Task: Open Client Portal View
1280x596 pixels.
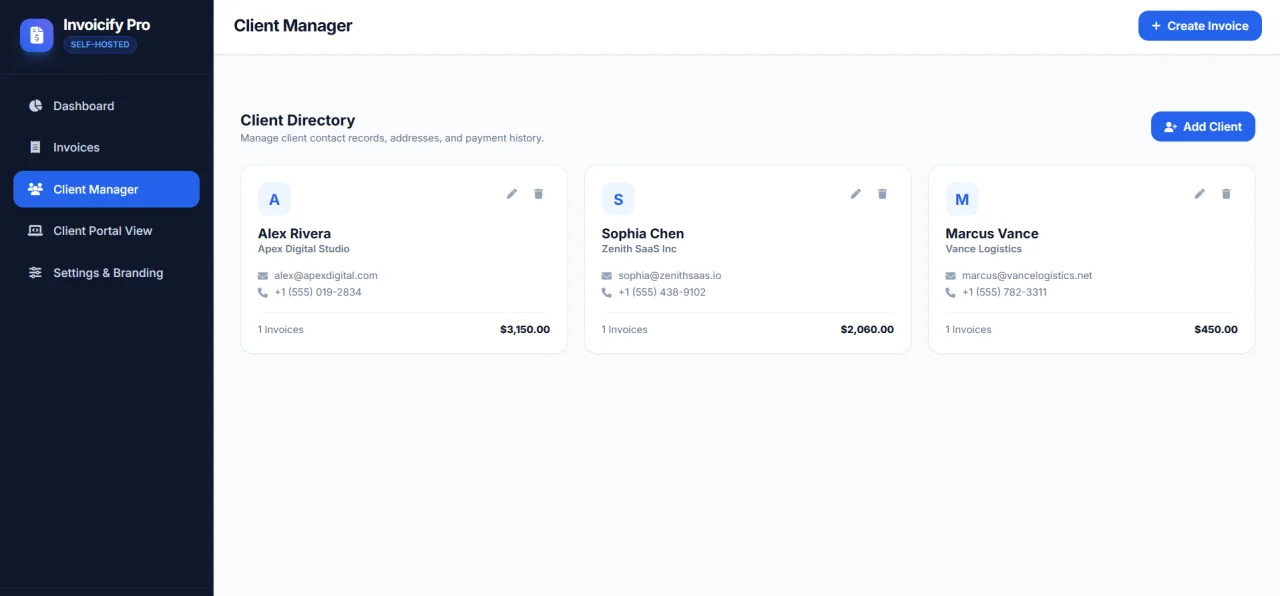Action: (x=106, y=231)
